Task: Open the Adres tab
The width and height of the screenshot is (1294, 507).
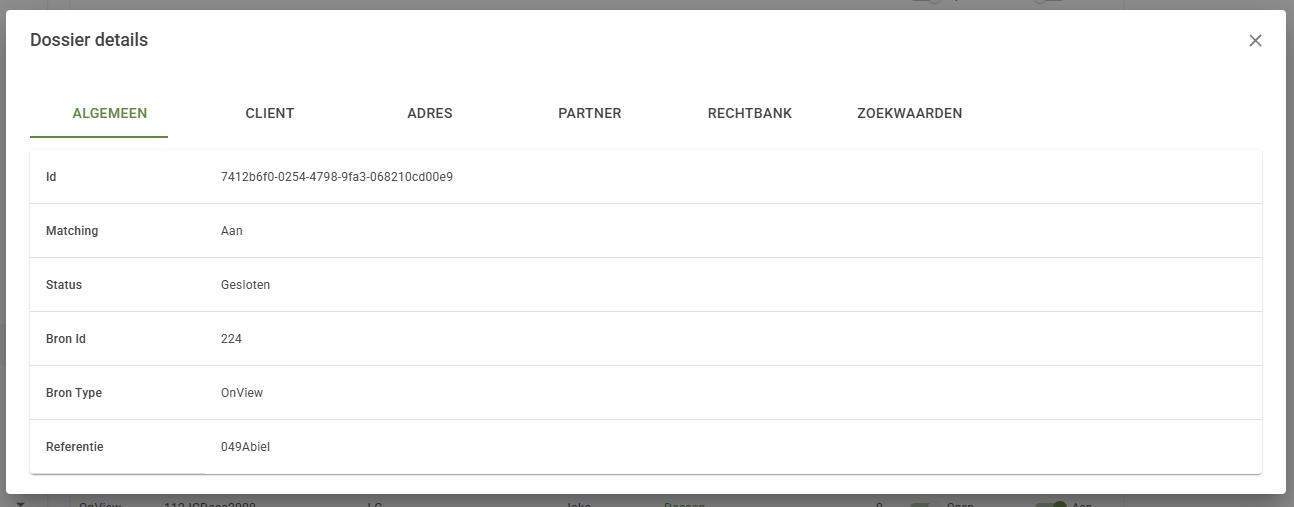Action: tap(430, 113)
